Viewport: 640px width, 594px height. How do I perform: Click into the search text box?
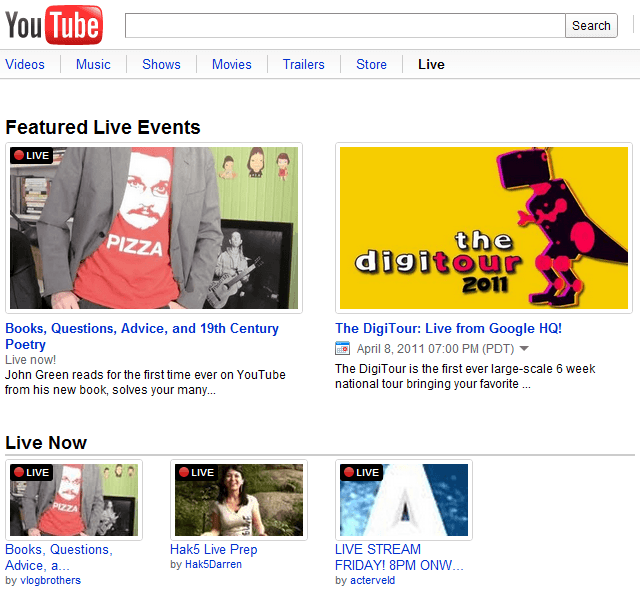(345, 26)
